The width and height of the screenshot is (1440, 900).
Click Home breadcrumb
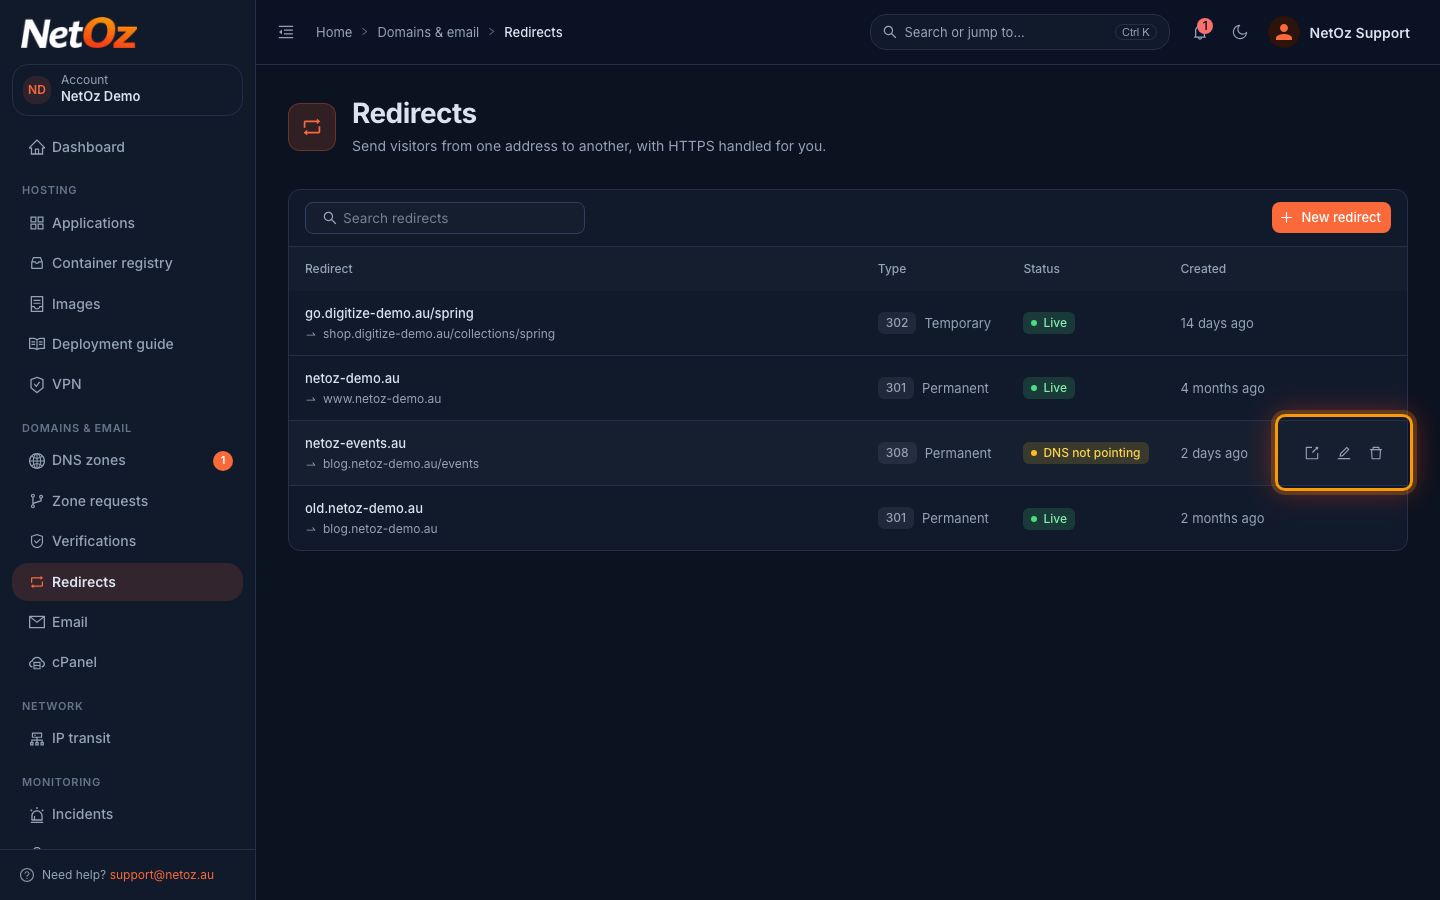click(x=334, y=32)
